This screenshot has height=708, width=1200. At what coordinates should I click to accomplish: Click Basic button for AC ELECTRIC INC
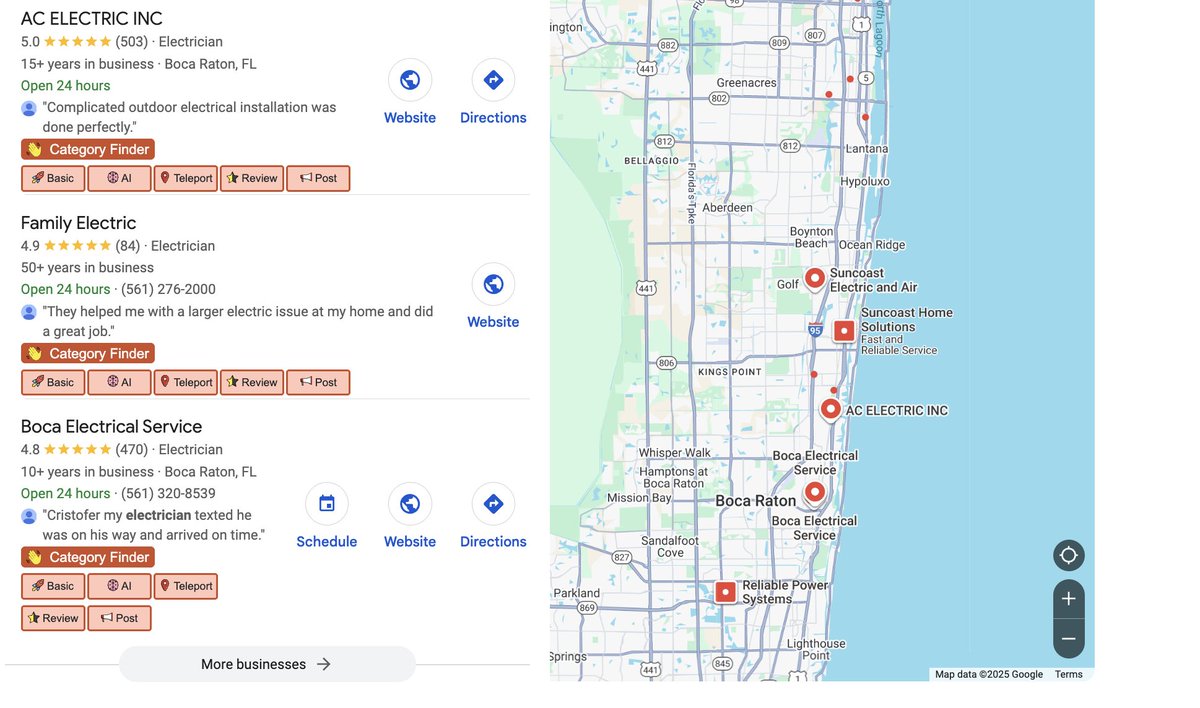[x=53, y=178]
